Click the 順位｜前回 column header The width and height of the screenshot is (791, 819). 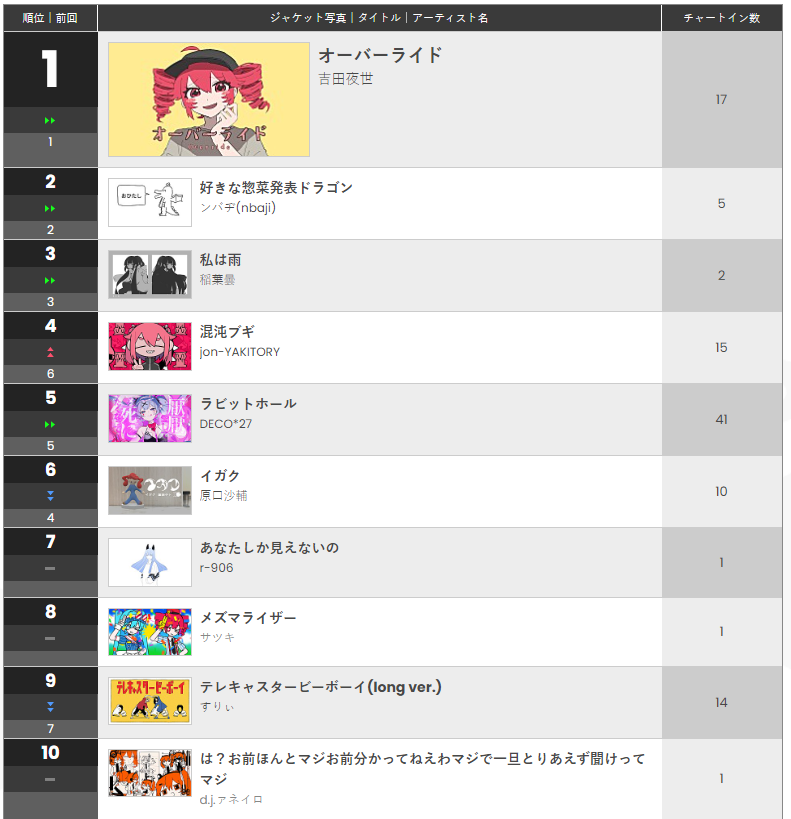(50, 18)
